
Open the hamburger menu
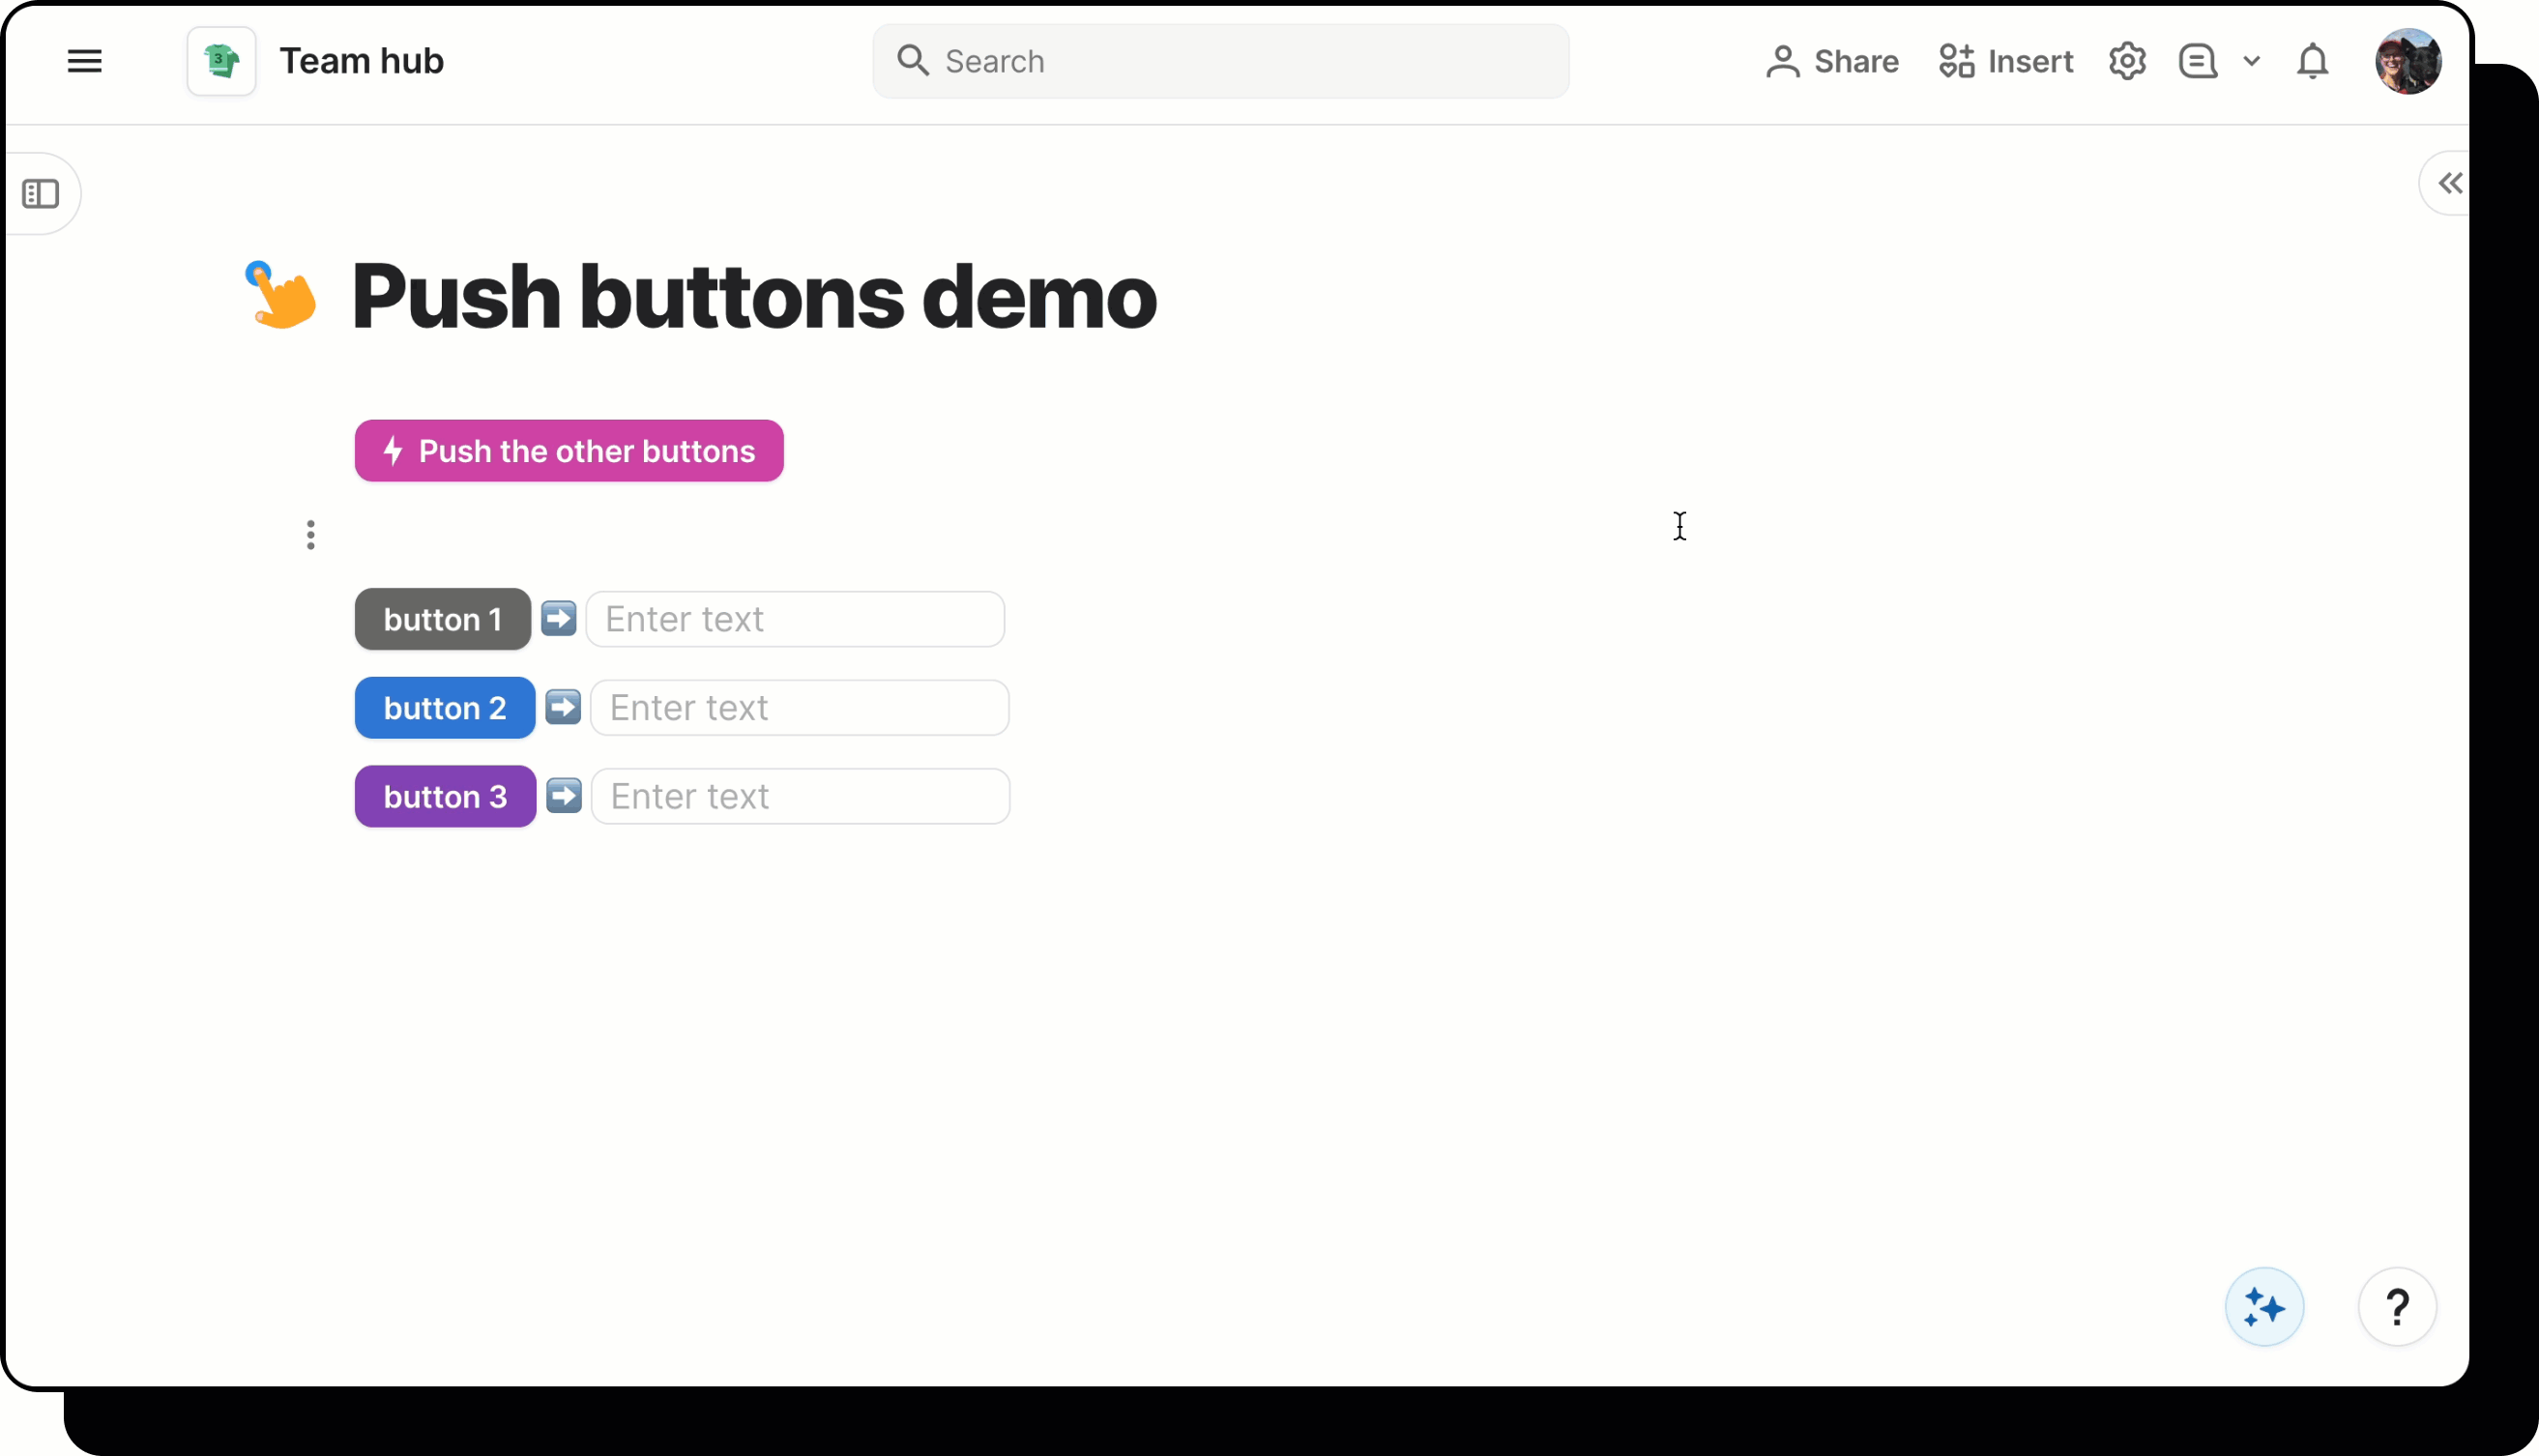pyautogui.click(x=84, y=61)
